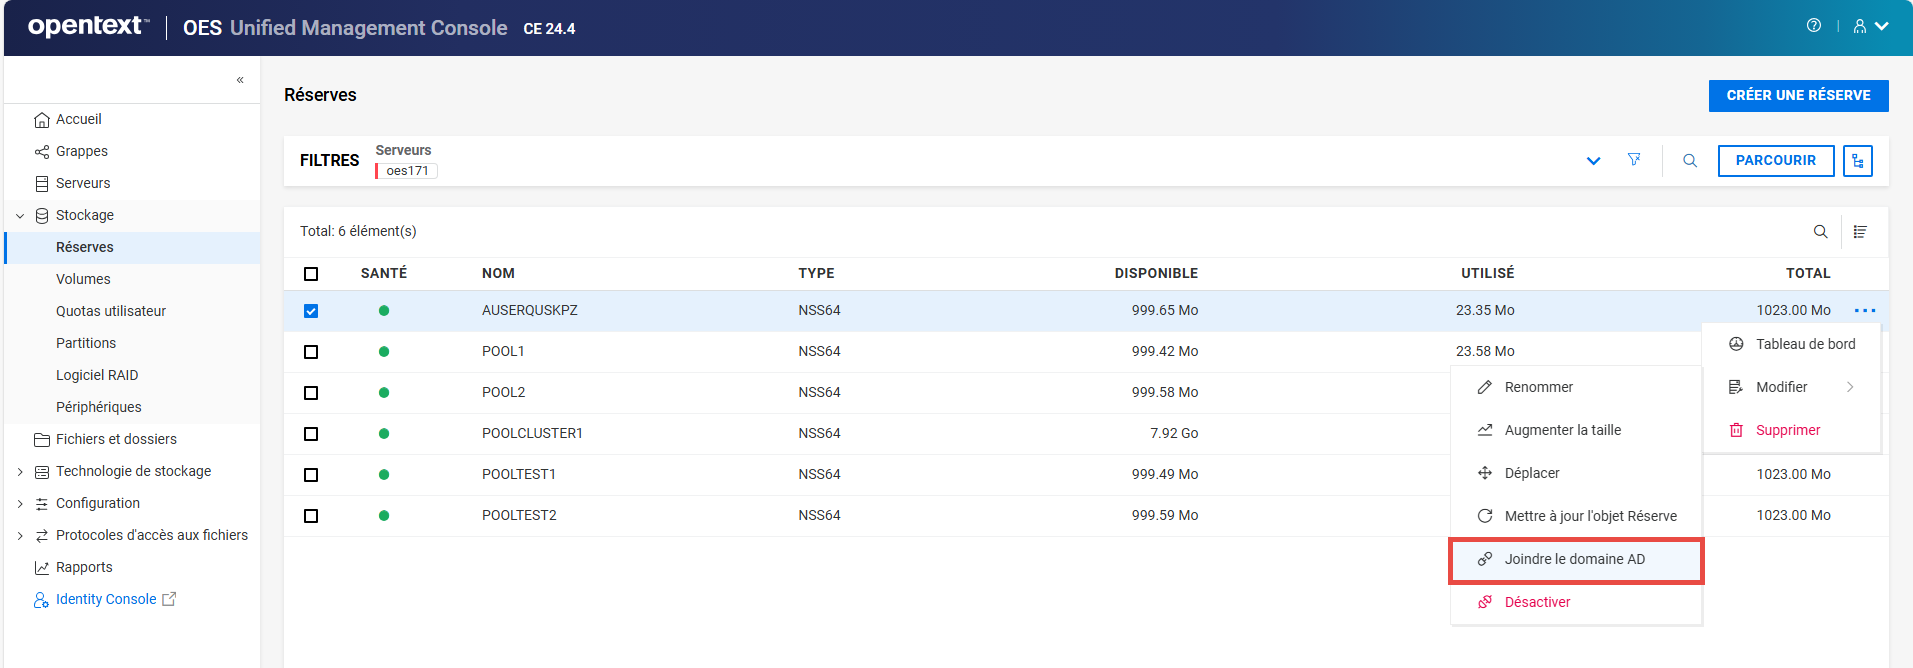Tick the checkbox for POOL1

[311, 352]
